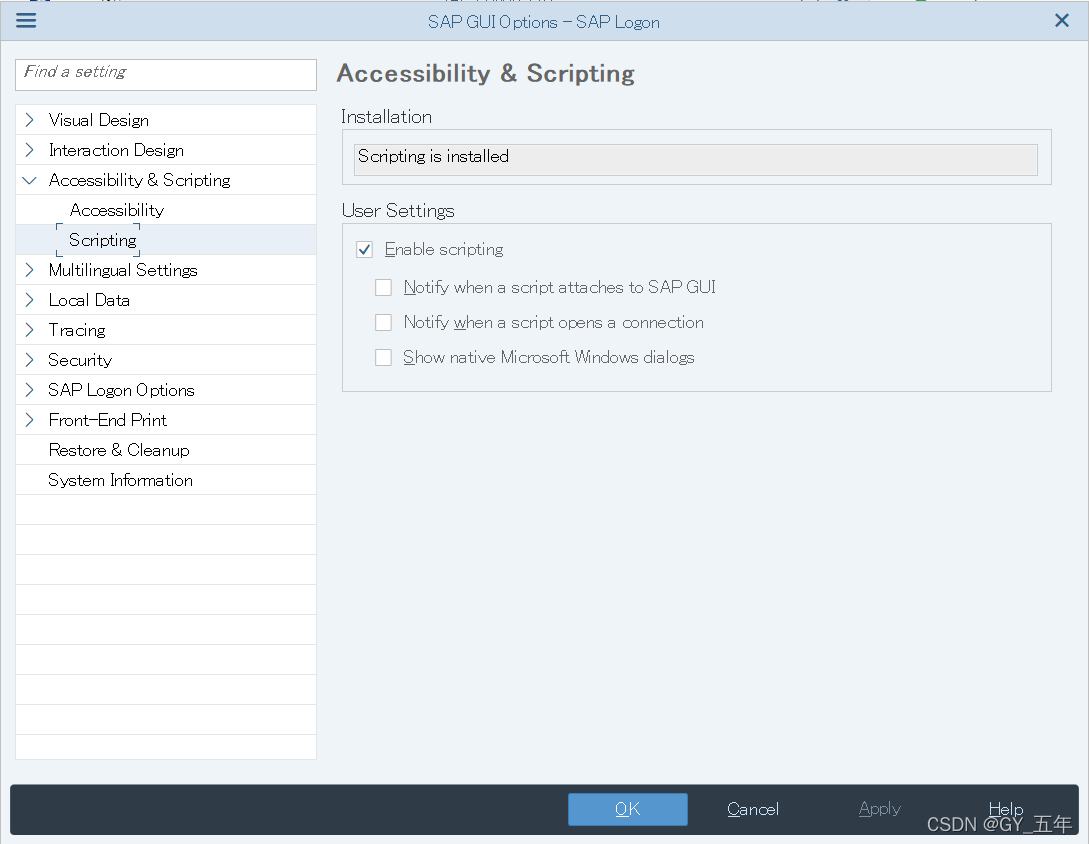1089x844 pixels.
Task: Check Notify when a script opens a connection
Action: [x=383, y=322]
